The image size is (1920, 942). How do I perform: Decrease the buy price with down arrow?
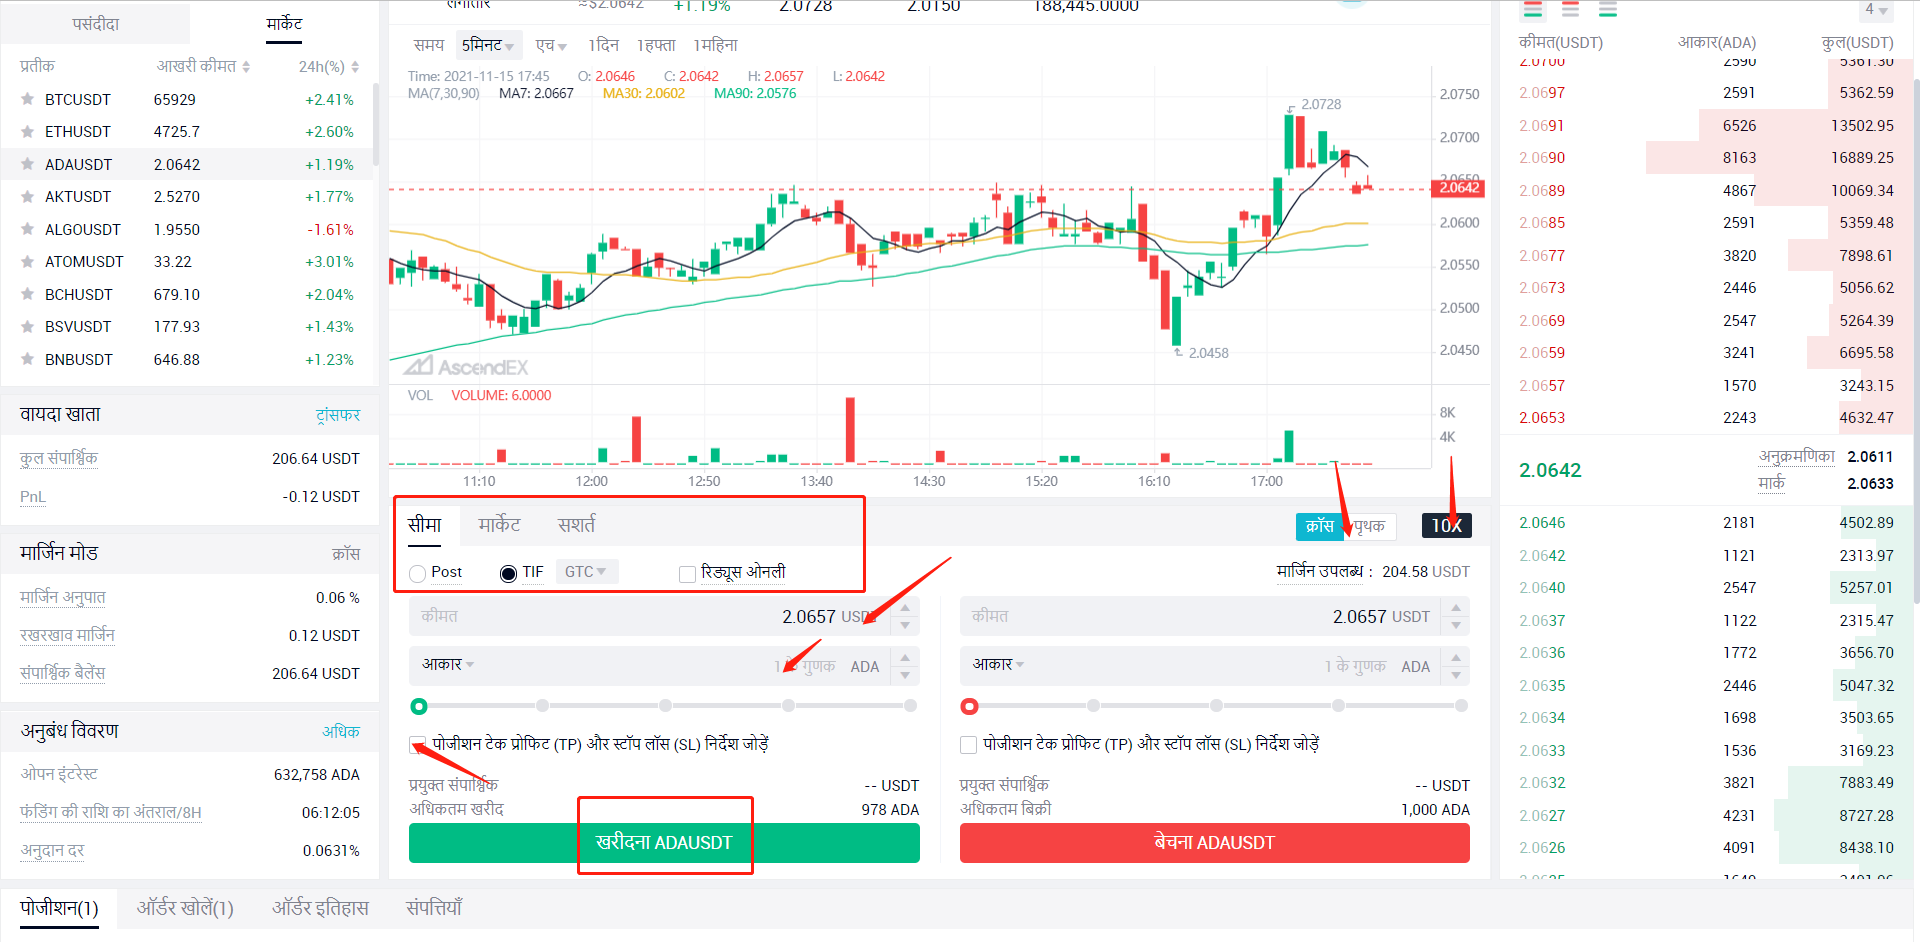[x=905, y=625]
